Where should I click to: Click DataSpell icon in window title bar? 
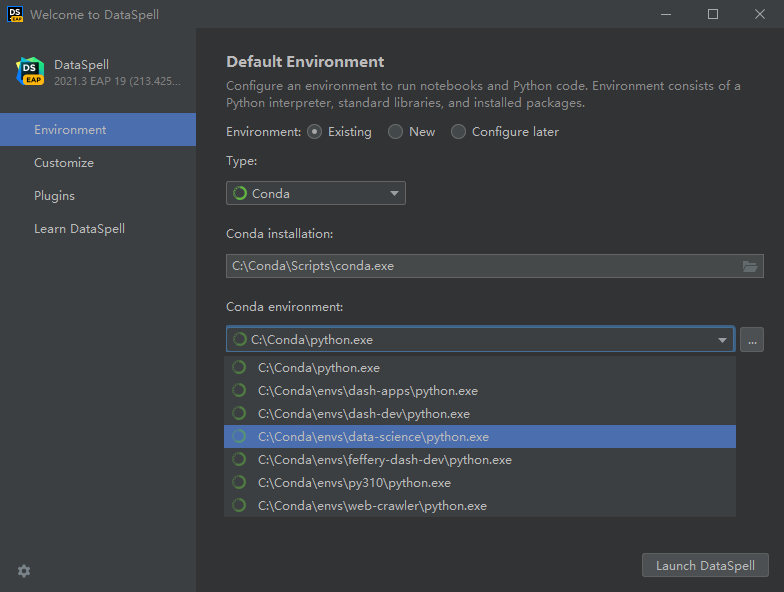(14, 14)
